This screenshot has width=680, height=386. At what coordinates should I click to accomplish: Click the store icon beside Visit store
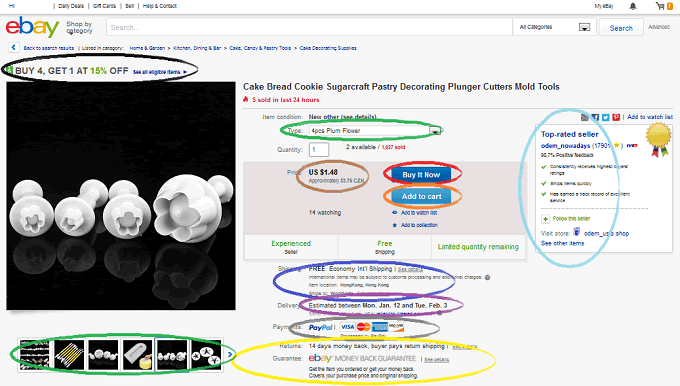576,232
